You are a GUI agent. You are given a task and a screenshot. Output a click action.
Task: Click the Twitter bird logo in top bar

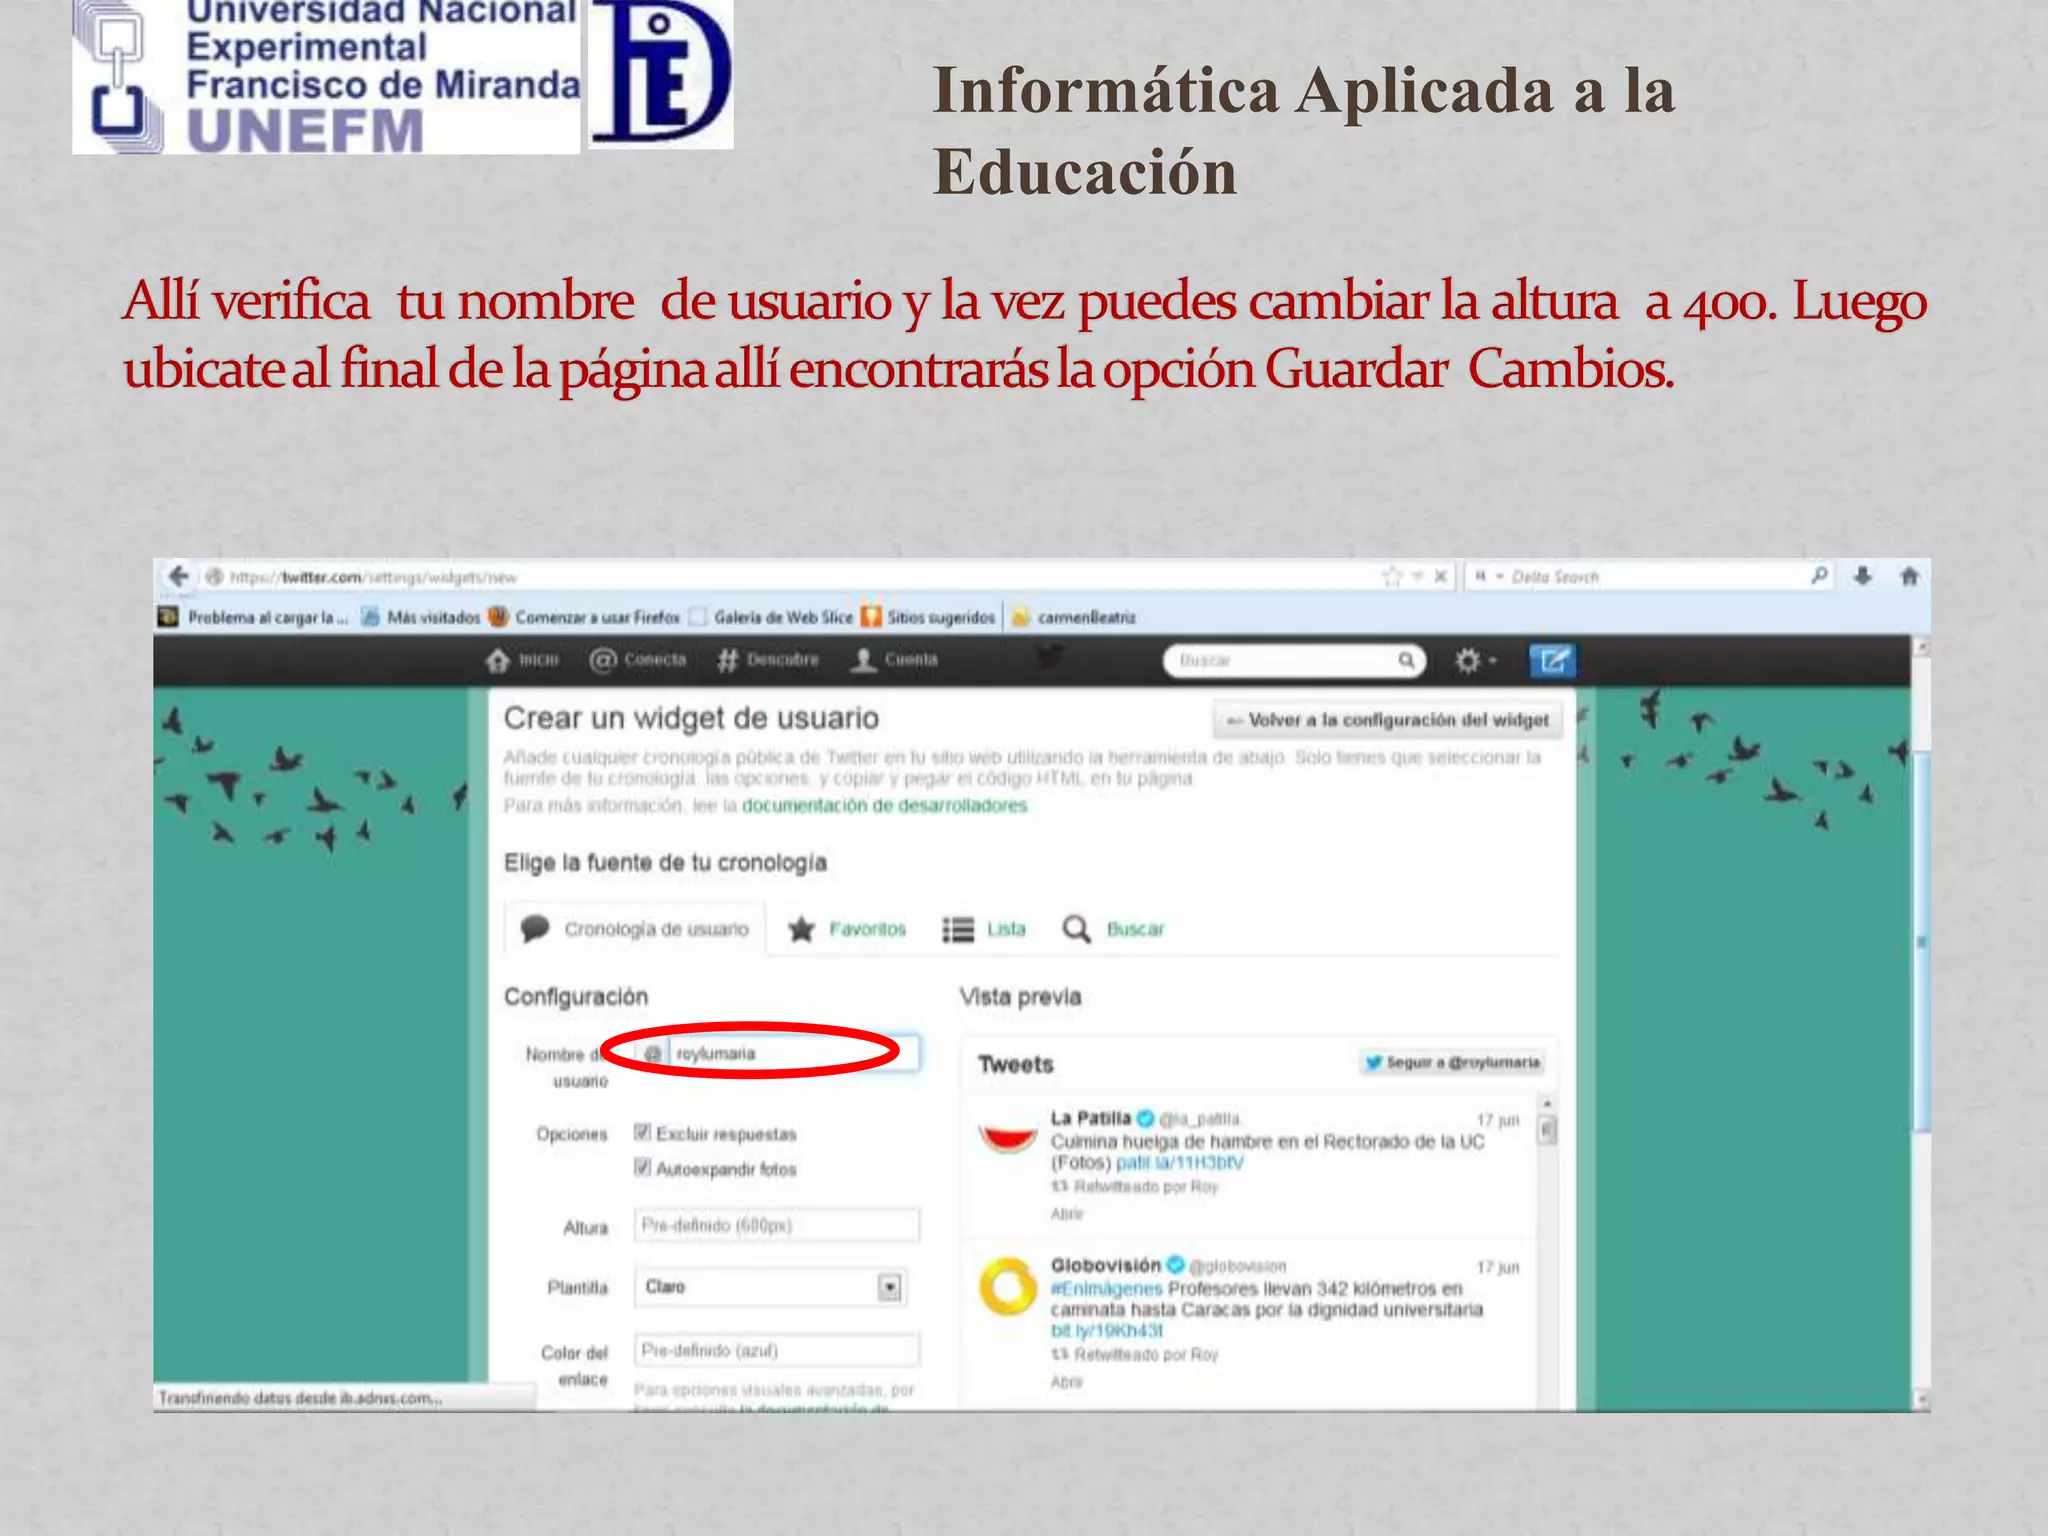(x=1050, y=658)
